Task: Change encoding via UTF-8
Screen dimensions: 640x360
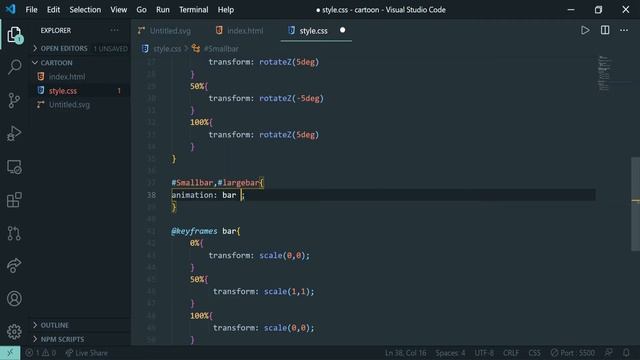Action: coord(484,353)
